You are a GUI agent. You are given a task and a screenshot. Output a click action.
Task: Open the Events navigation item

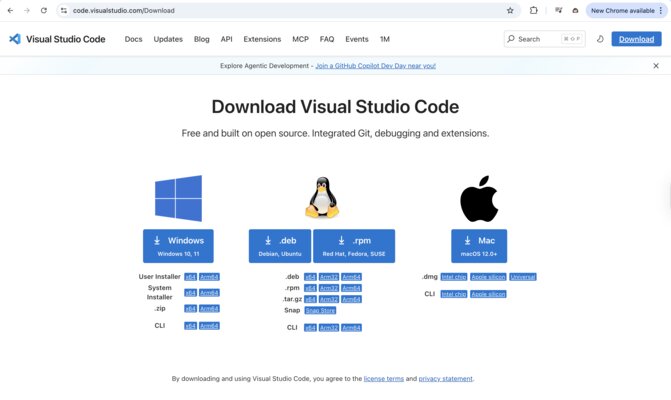tap(357, 39)
